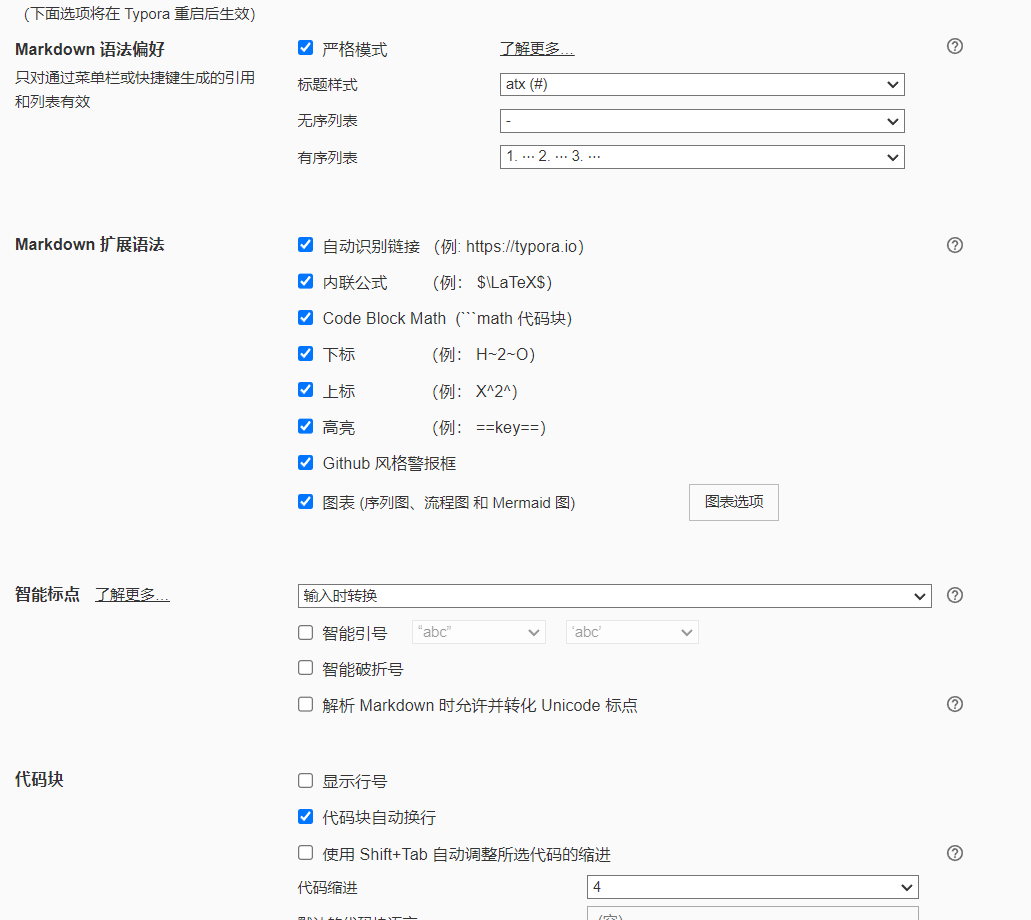Toggle 高亮 checkbox
The width and height of the screenshot is (1031, 920).
pyautogui.click(x=305, y=426)
